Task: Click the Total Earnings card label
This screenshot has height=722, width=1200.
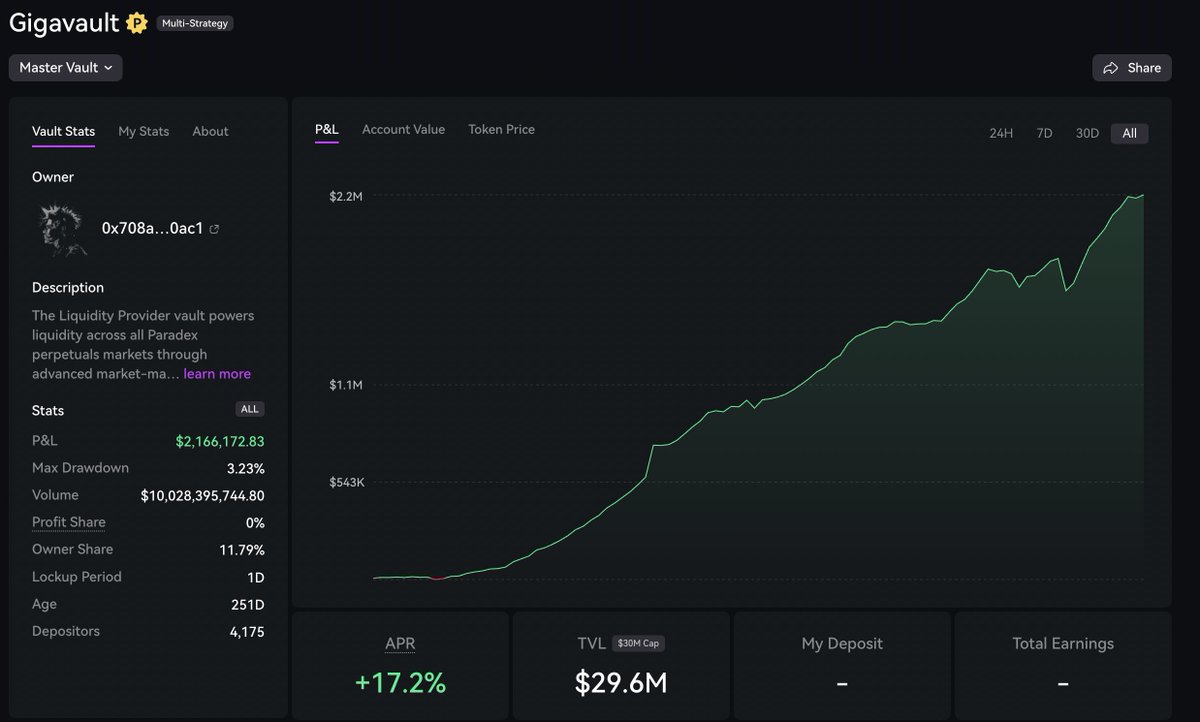Action: pos(1063,644)
